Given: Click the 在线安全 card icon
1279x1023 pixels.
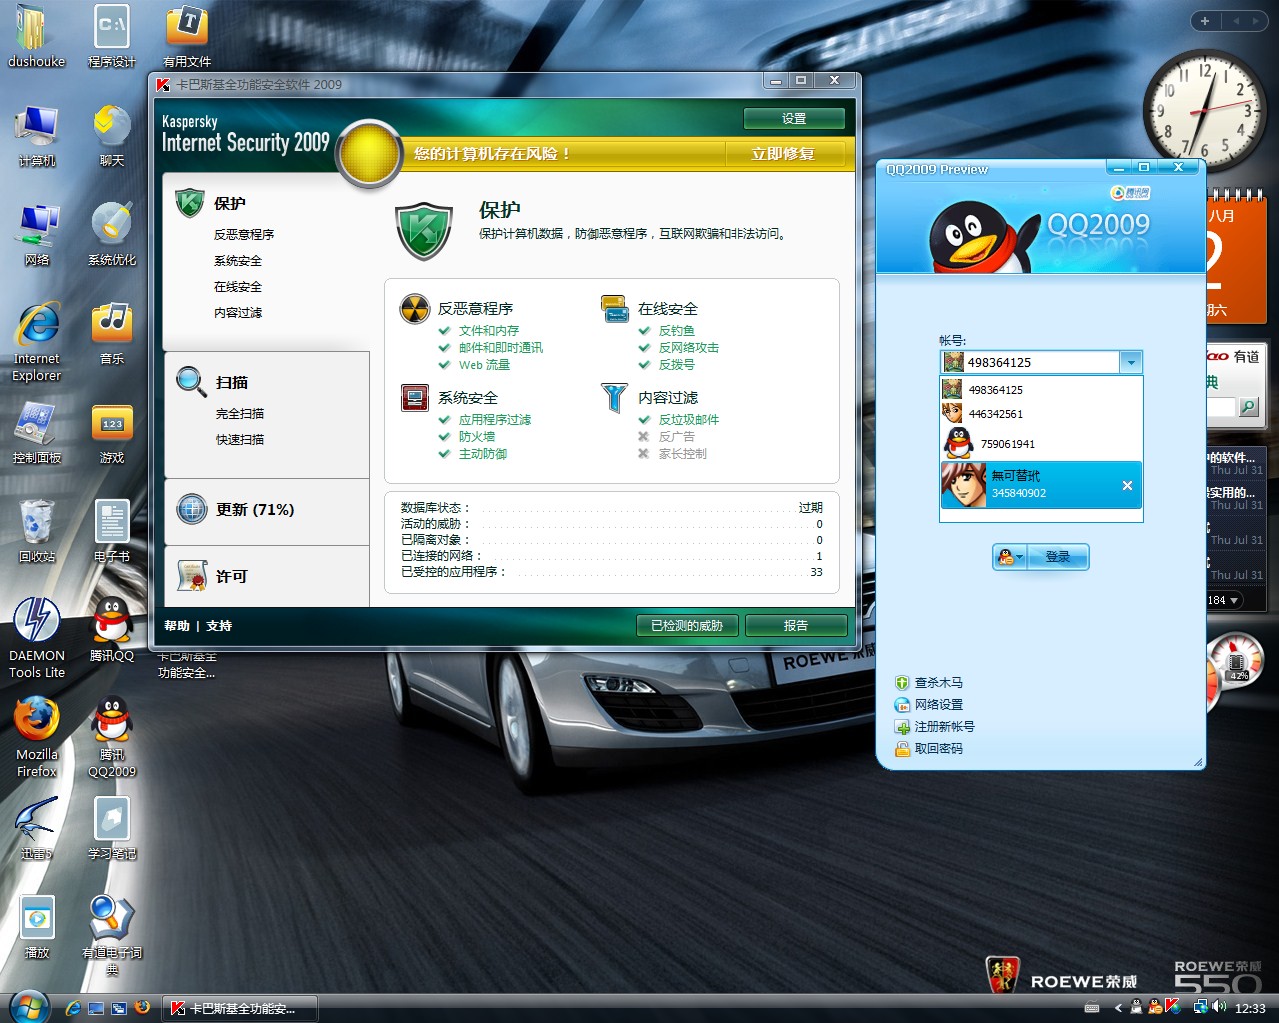Looking at the screenshot, I should tap(615, 309).
